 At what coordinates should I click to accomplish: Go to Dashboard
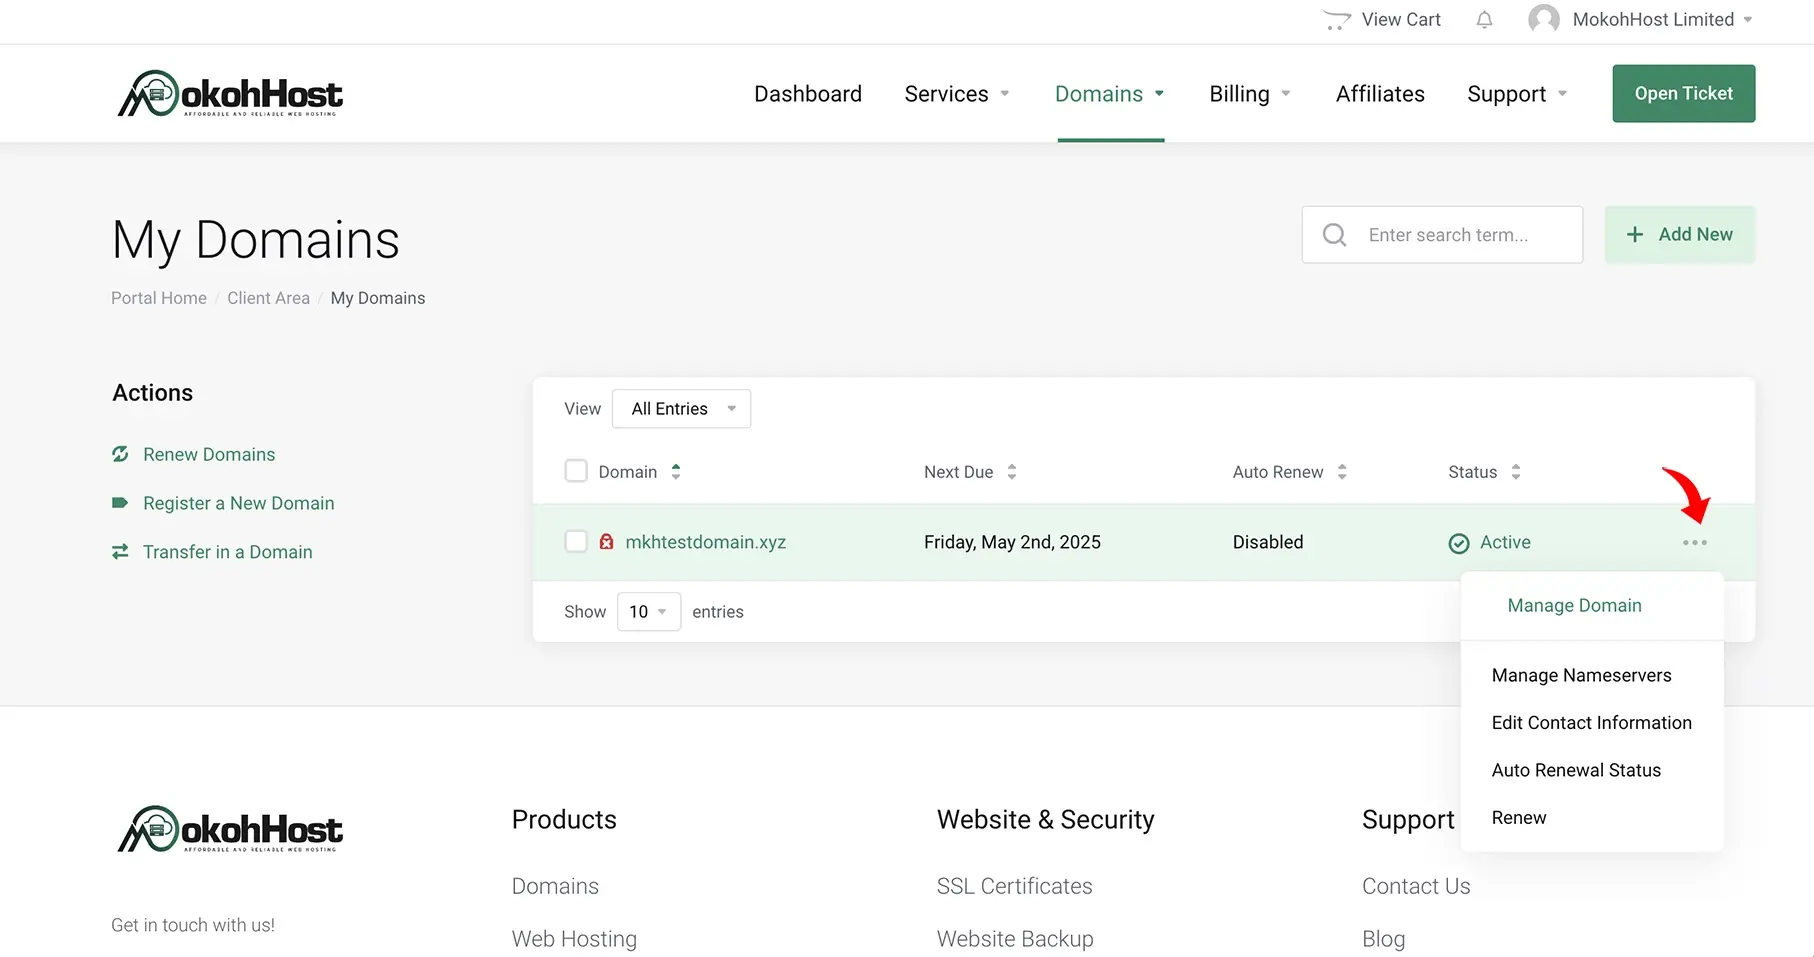(x=808, y=94)
